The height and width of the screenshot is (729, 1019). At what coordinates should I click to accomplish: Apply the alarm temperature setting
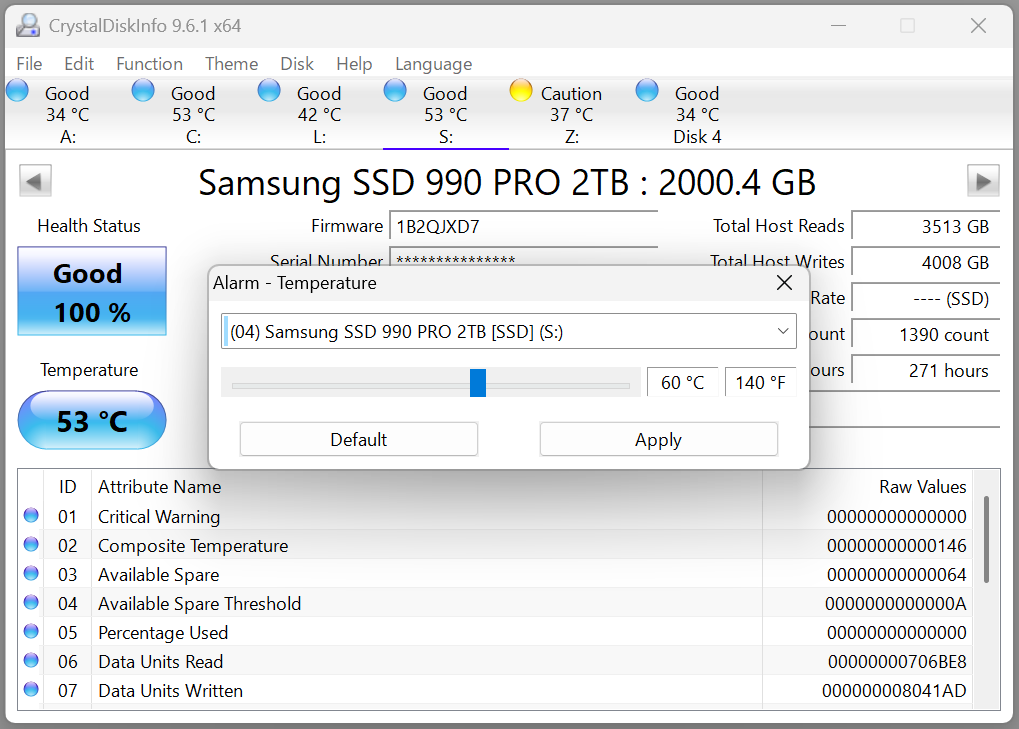[x=658, y=439]
